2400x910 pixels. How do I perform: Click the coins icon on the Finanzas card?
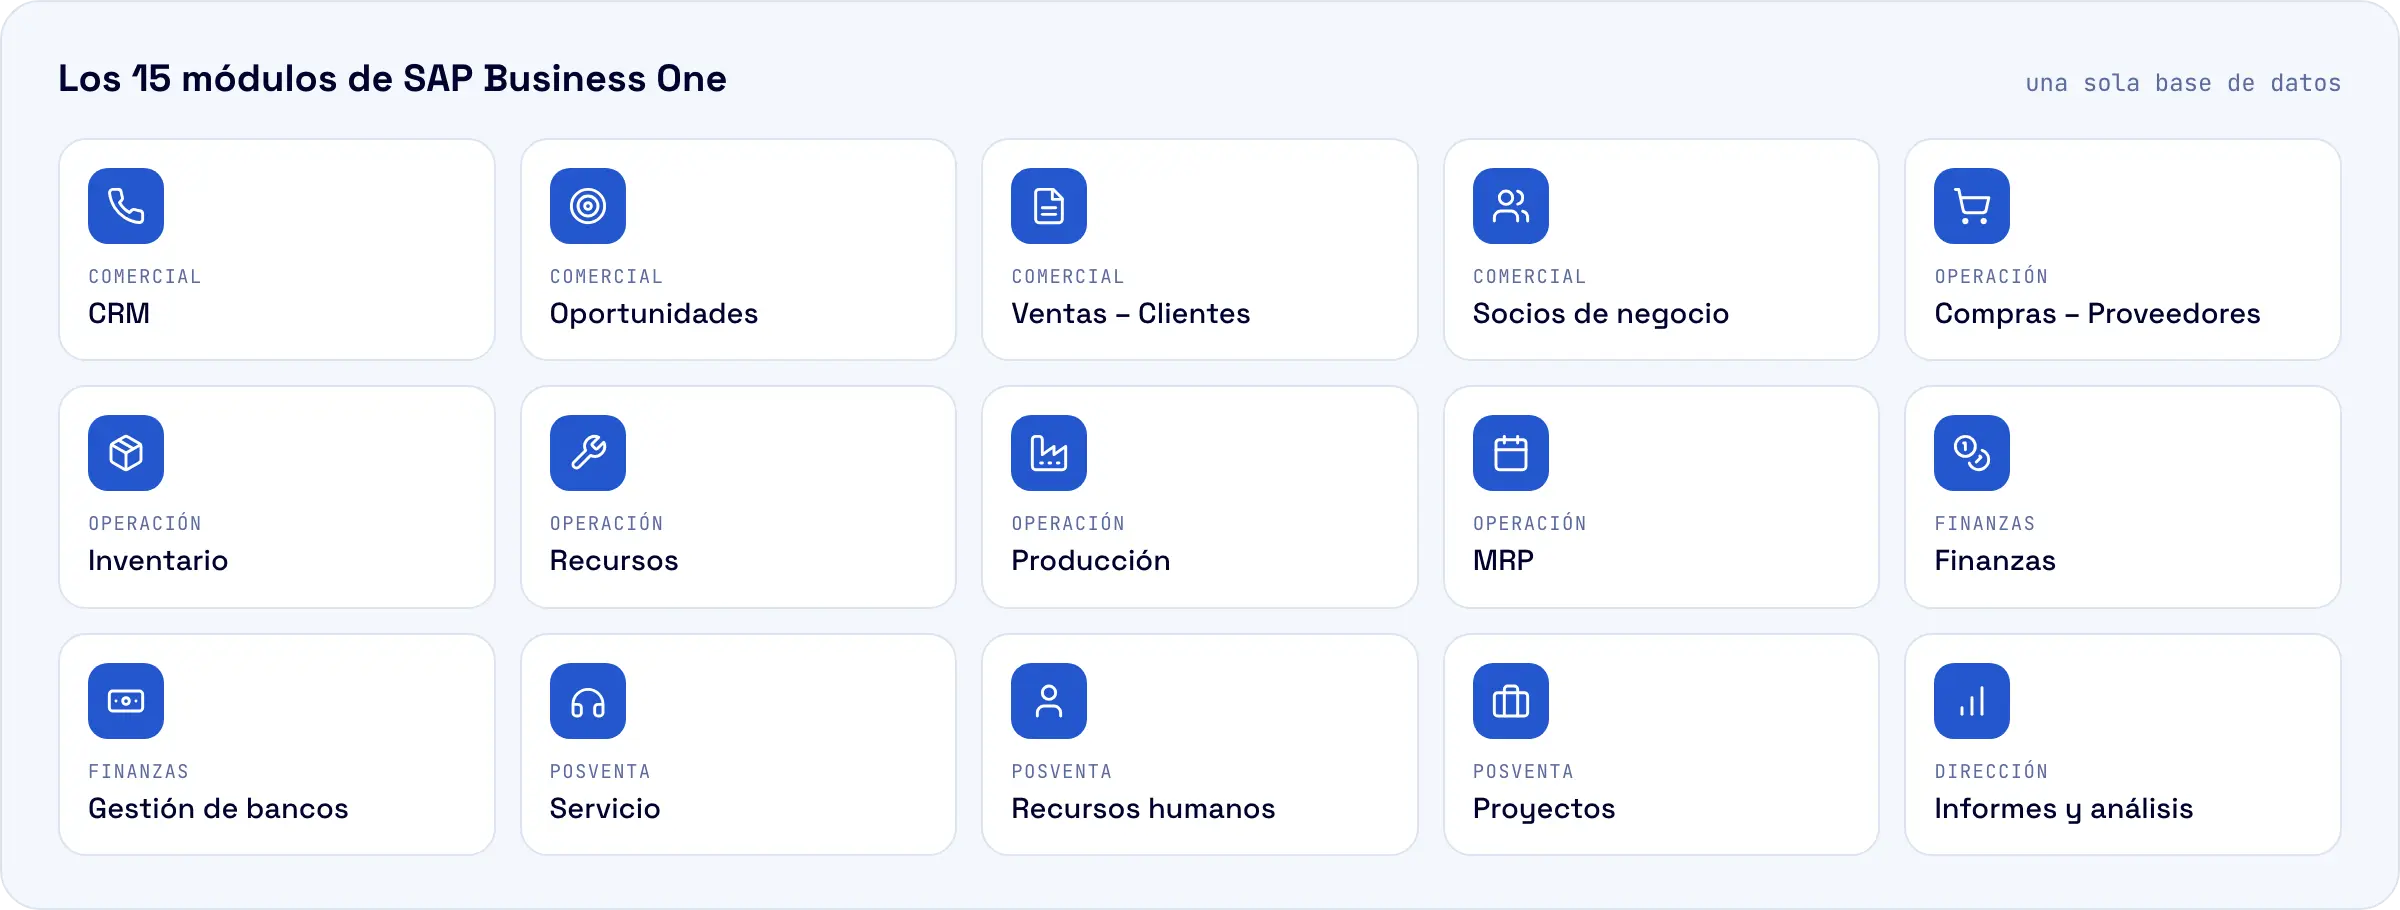[1972, 453]
